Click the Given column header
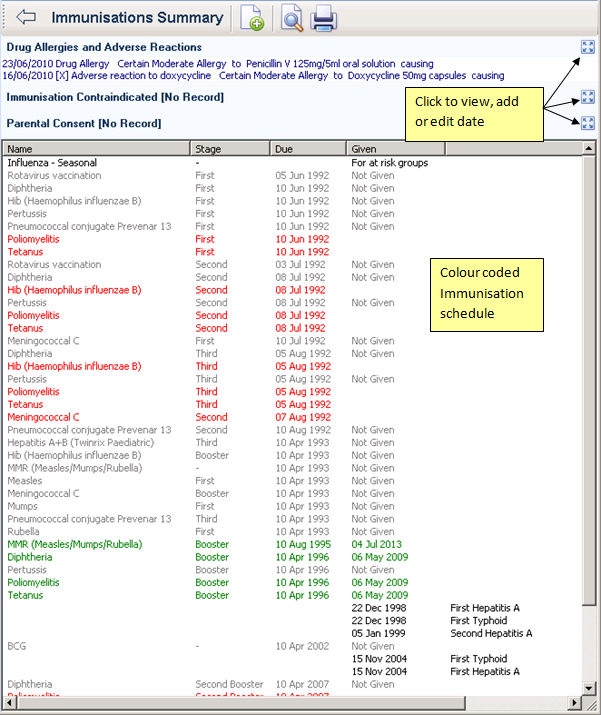 pos(395,149)
